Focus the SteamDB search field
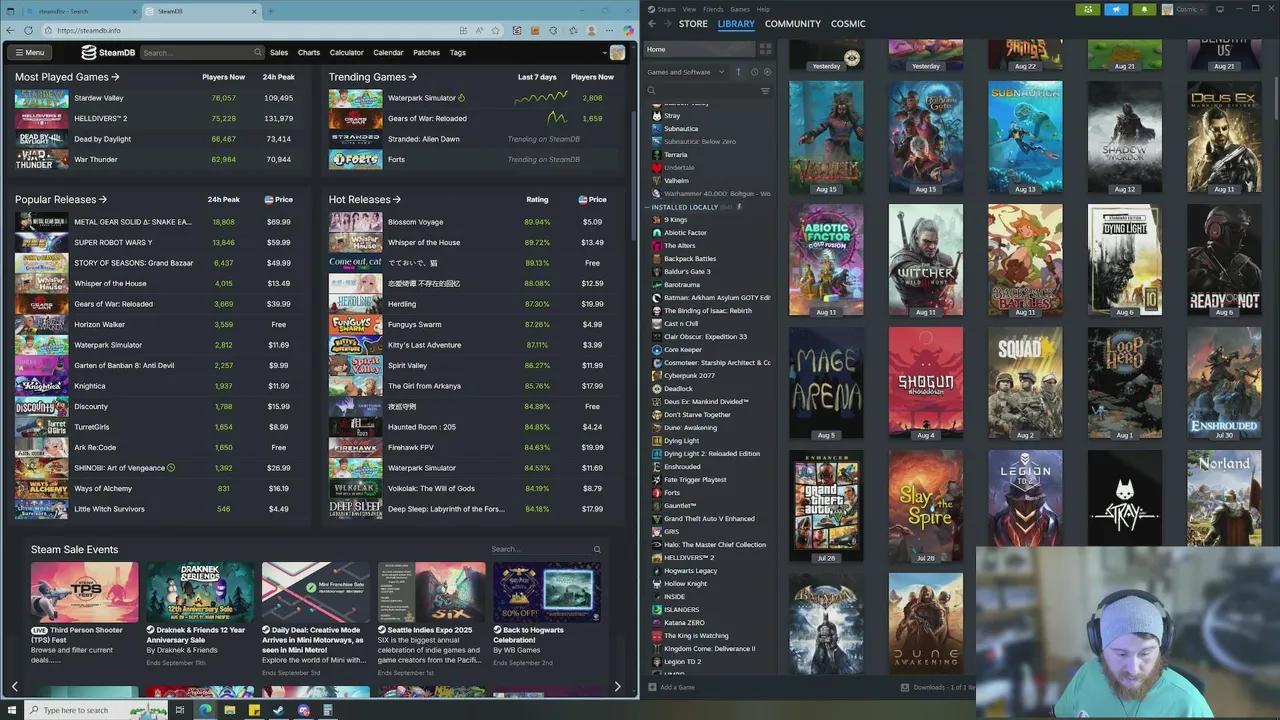The width and height of the screenshot is (1280, 720). tap(200, 53)
